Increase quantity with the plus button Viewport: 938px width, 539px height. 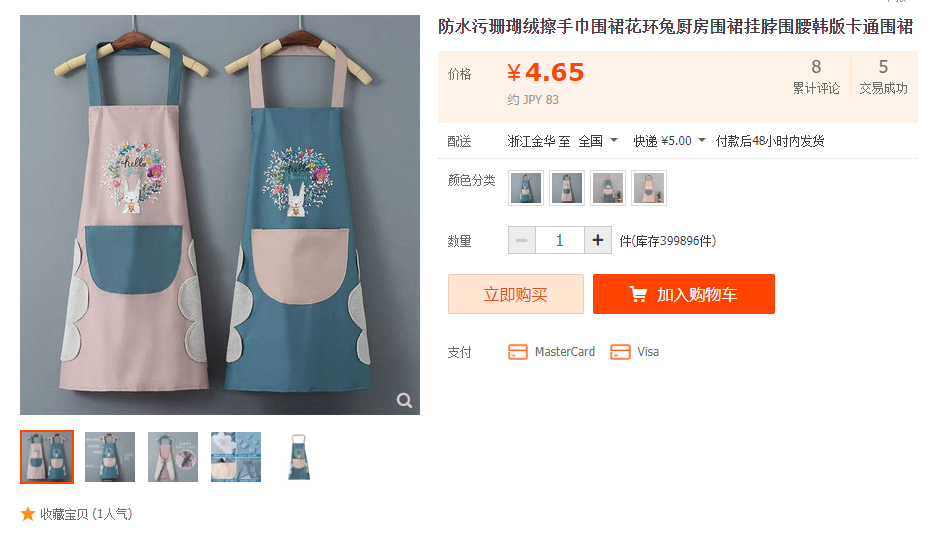(x=598, y=240)
